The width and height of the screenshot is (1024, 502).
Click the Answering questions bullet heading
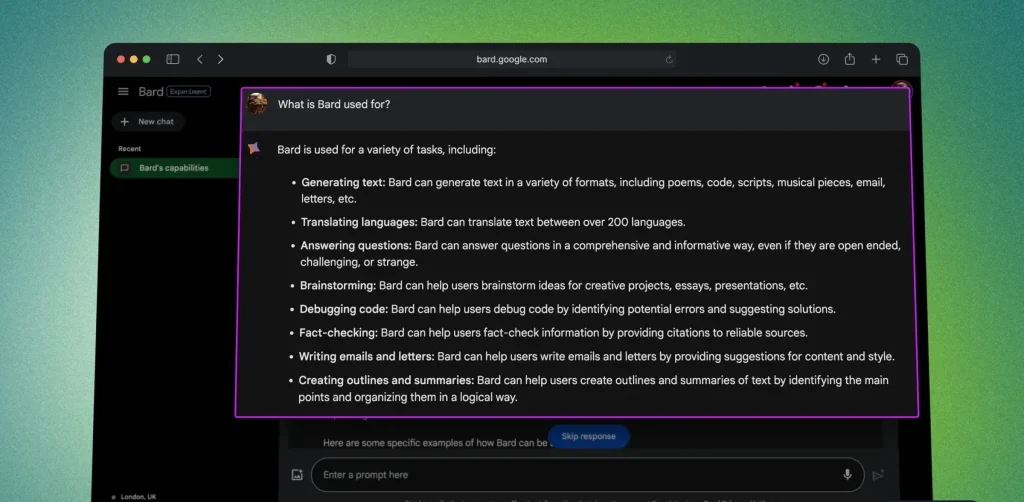(x=356, y=246)
